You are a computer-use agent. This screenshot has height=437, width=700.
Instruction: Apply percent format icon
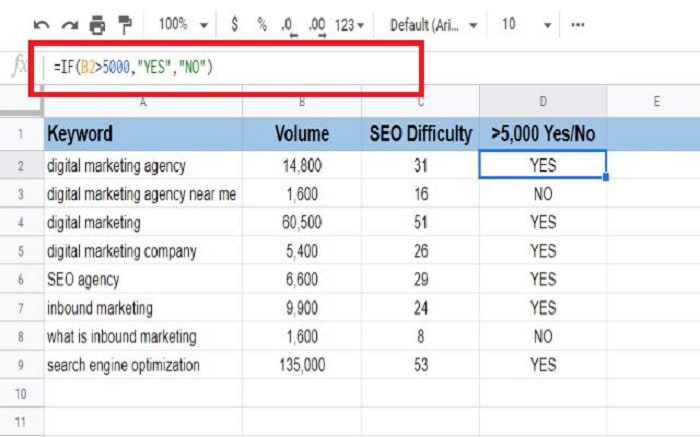pos(262,24)
